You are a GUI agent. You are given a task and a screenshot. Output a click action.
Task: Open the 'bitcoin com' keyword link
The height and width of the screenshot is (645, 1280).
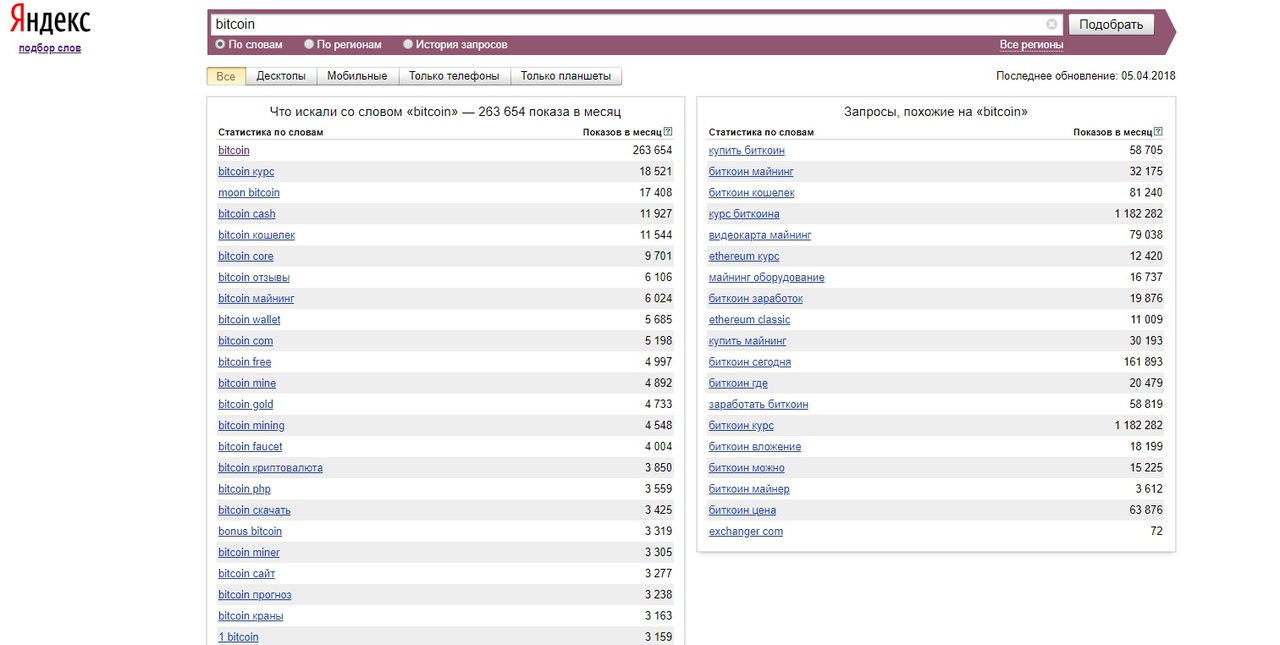246,341
